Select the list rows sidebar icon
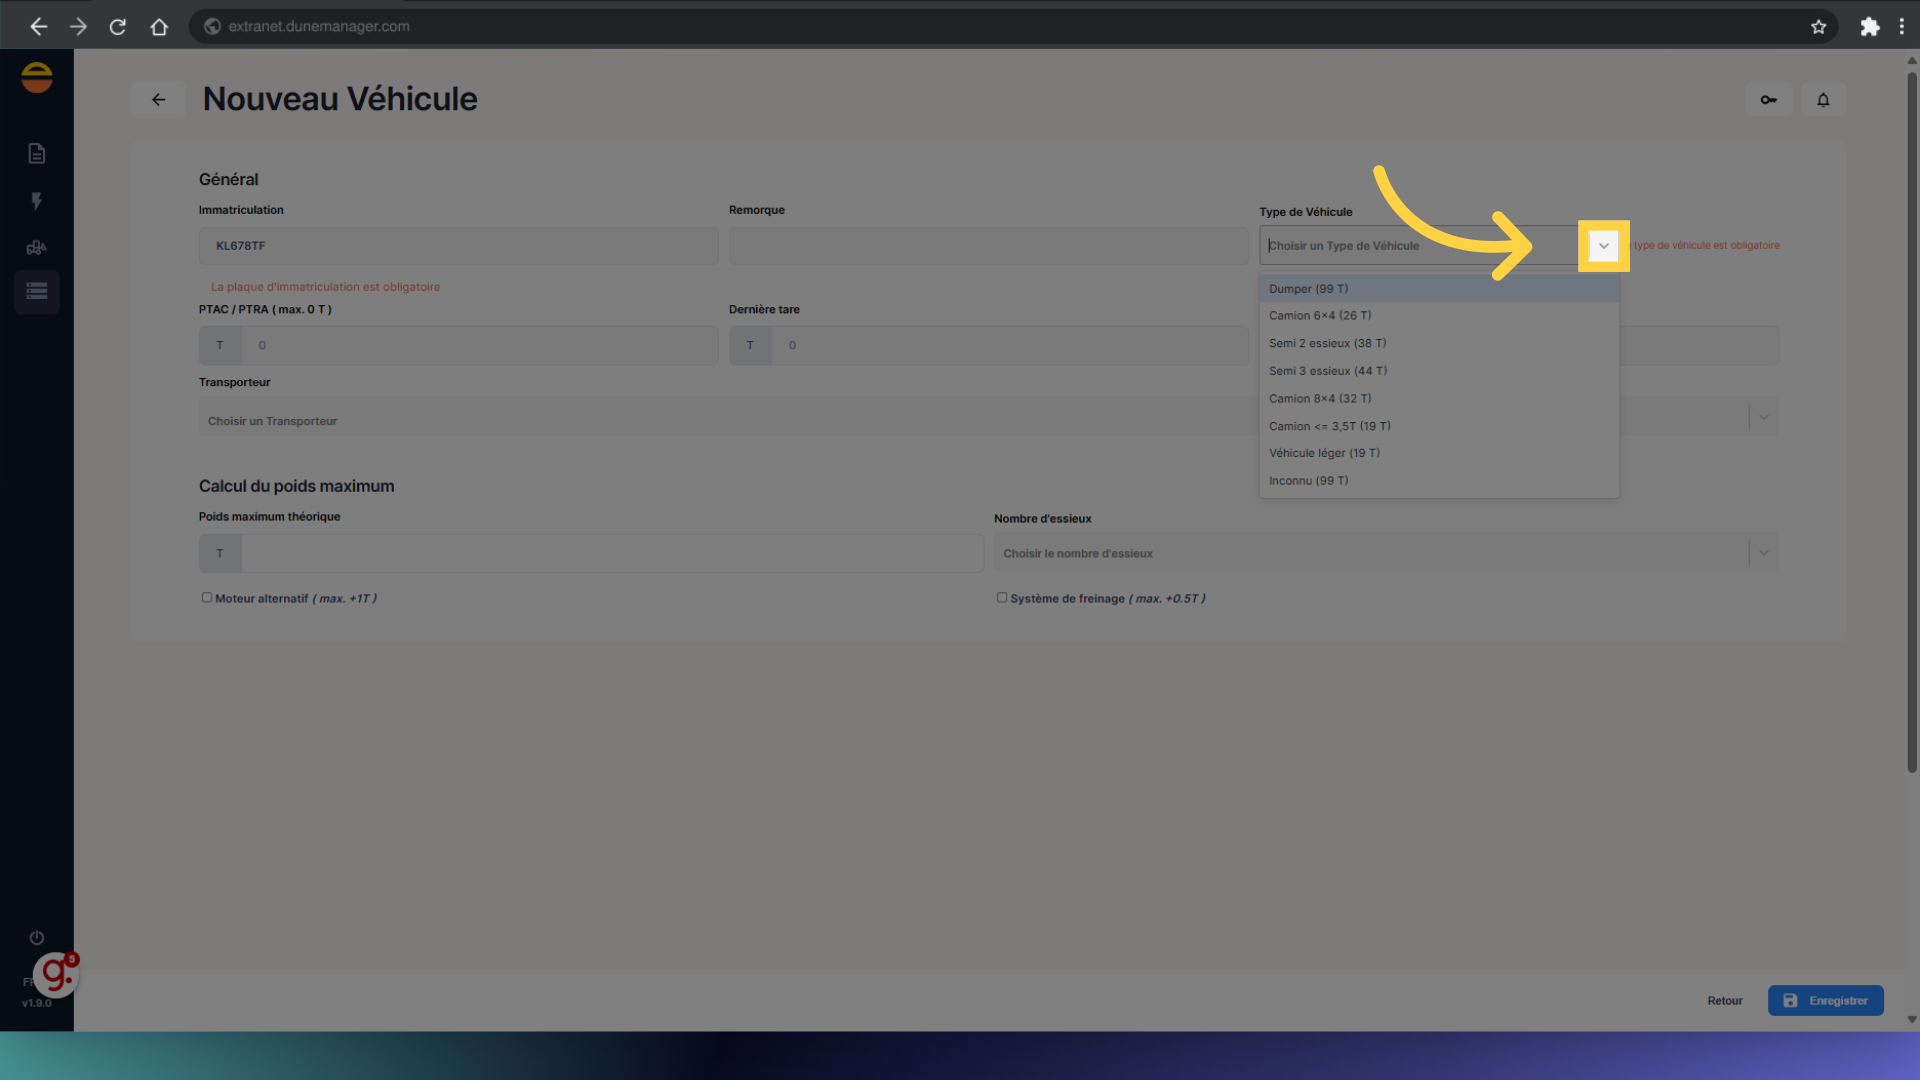 pos(37,292)
